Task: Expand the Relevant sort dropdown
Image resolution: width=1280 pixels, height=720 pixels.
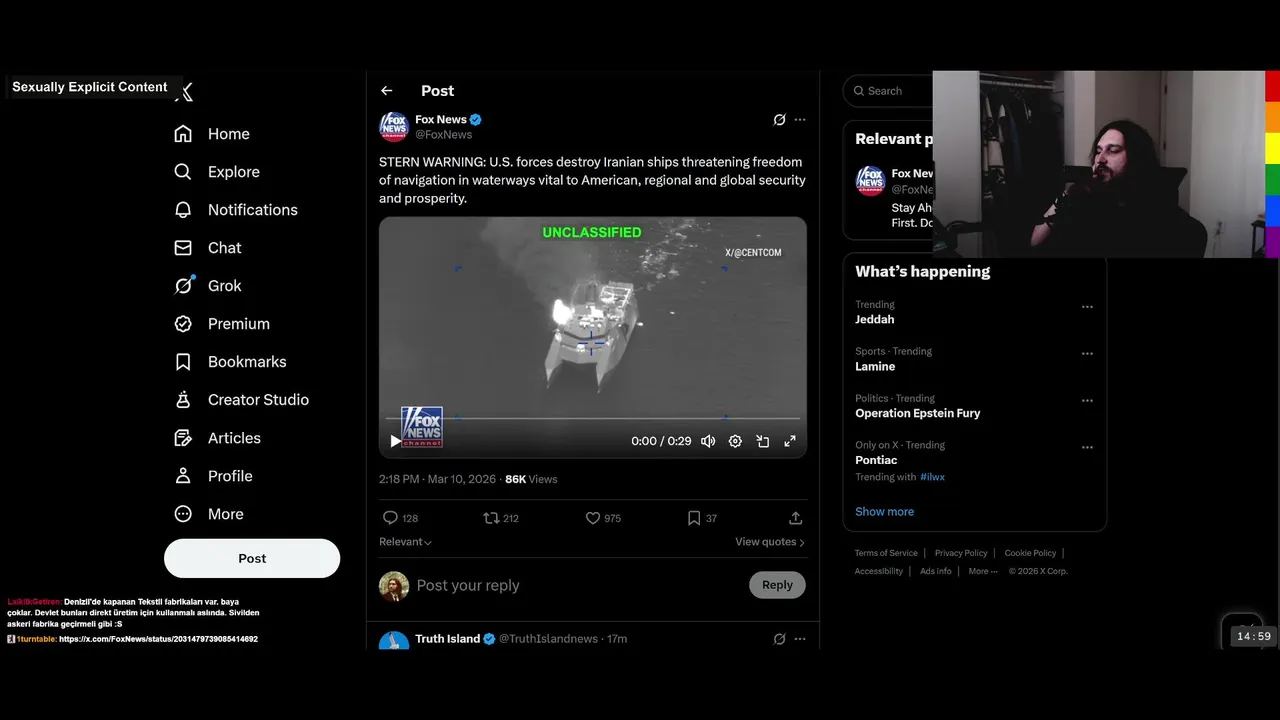Action: [x=405, y=542]
